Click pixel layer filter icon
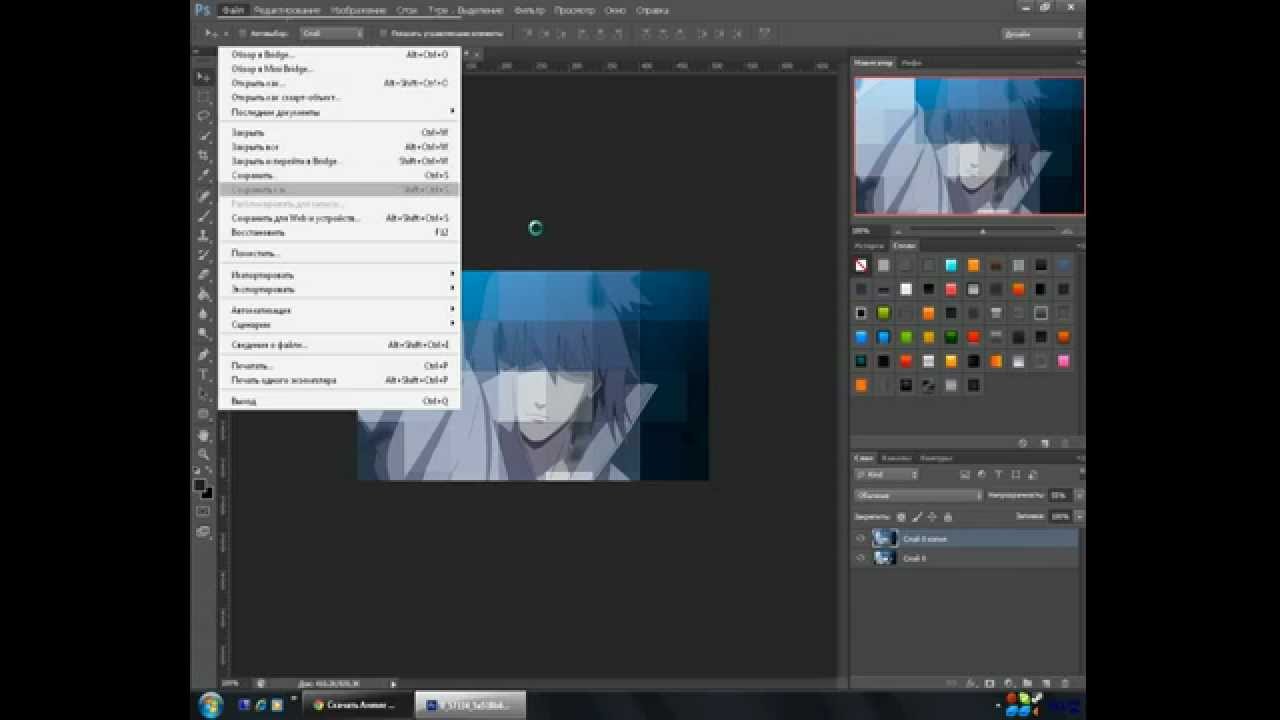This screenshot has height=720, width=1280. click(x=964, y=474)
